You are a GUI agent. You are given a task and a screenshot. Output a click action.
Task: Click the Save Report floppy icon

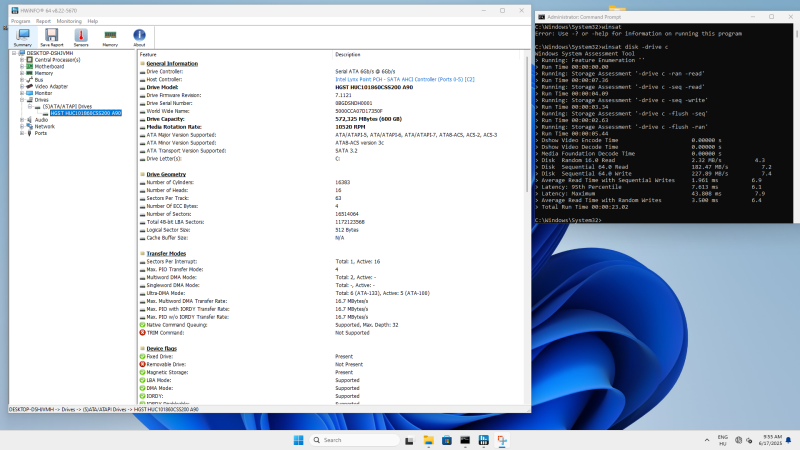[x=52, y=37]
